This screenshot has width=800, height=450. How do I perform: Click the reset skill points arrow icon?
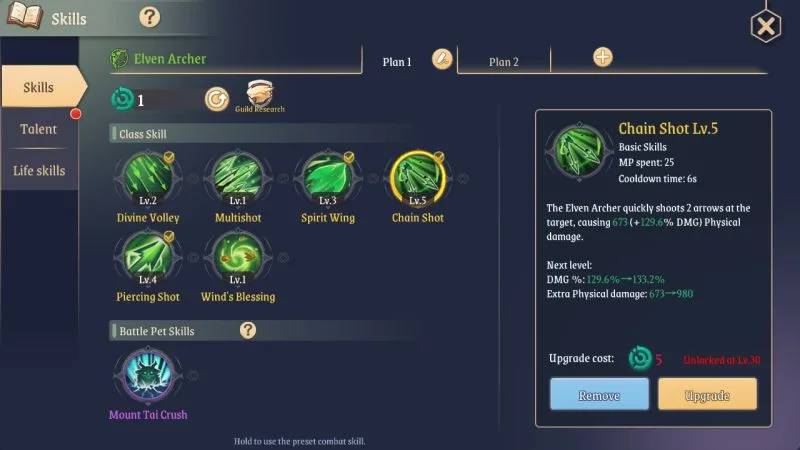pos(217,99)
